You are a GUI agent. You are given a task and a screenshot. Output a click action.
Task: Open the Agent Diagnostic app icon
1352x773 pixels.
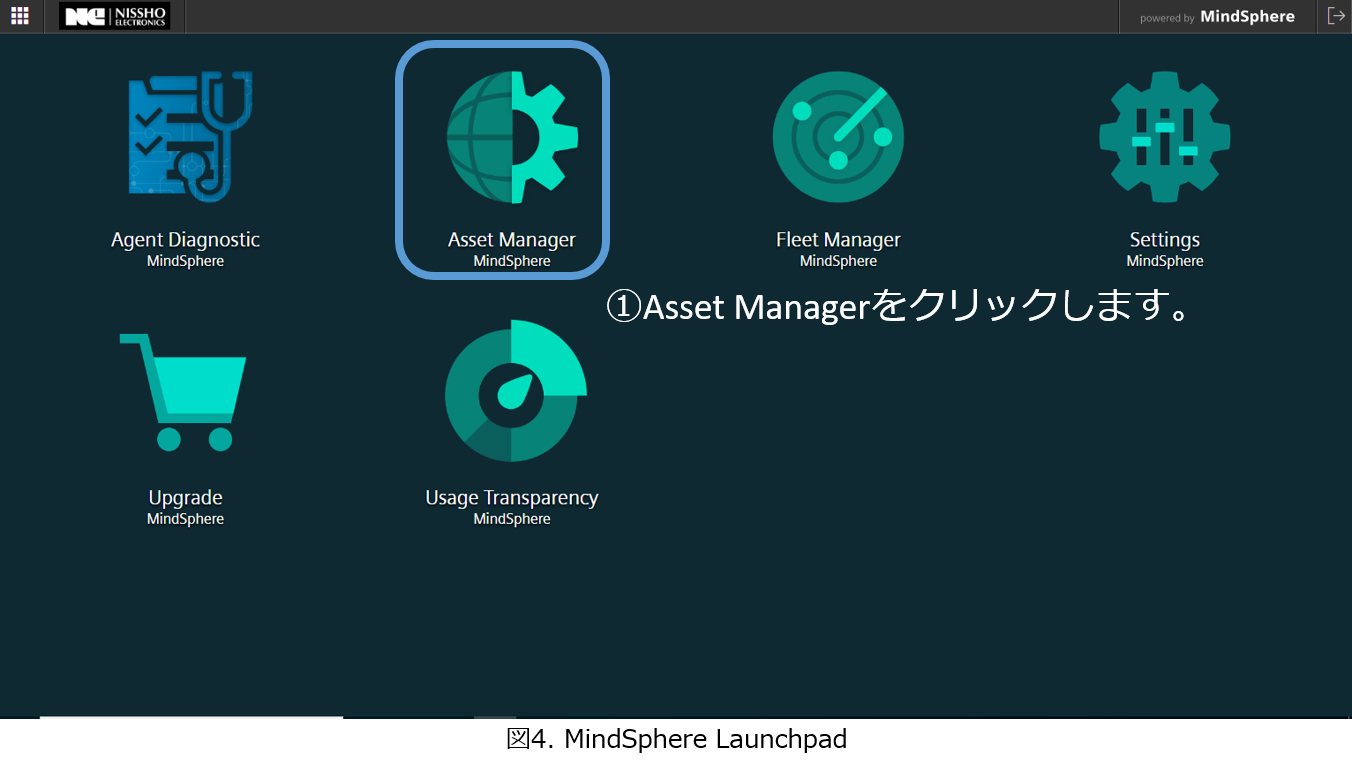tap(190, 137)
